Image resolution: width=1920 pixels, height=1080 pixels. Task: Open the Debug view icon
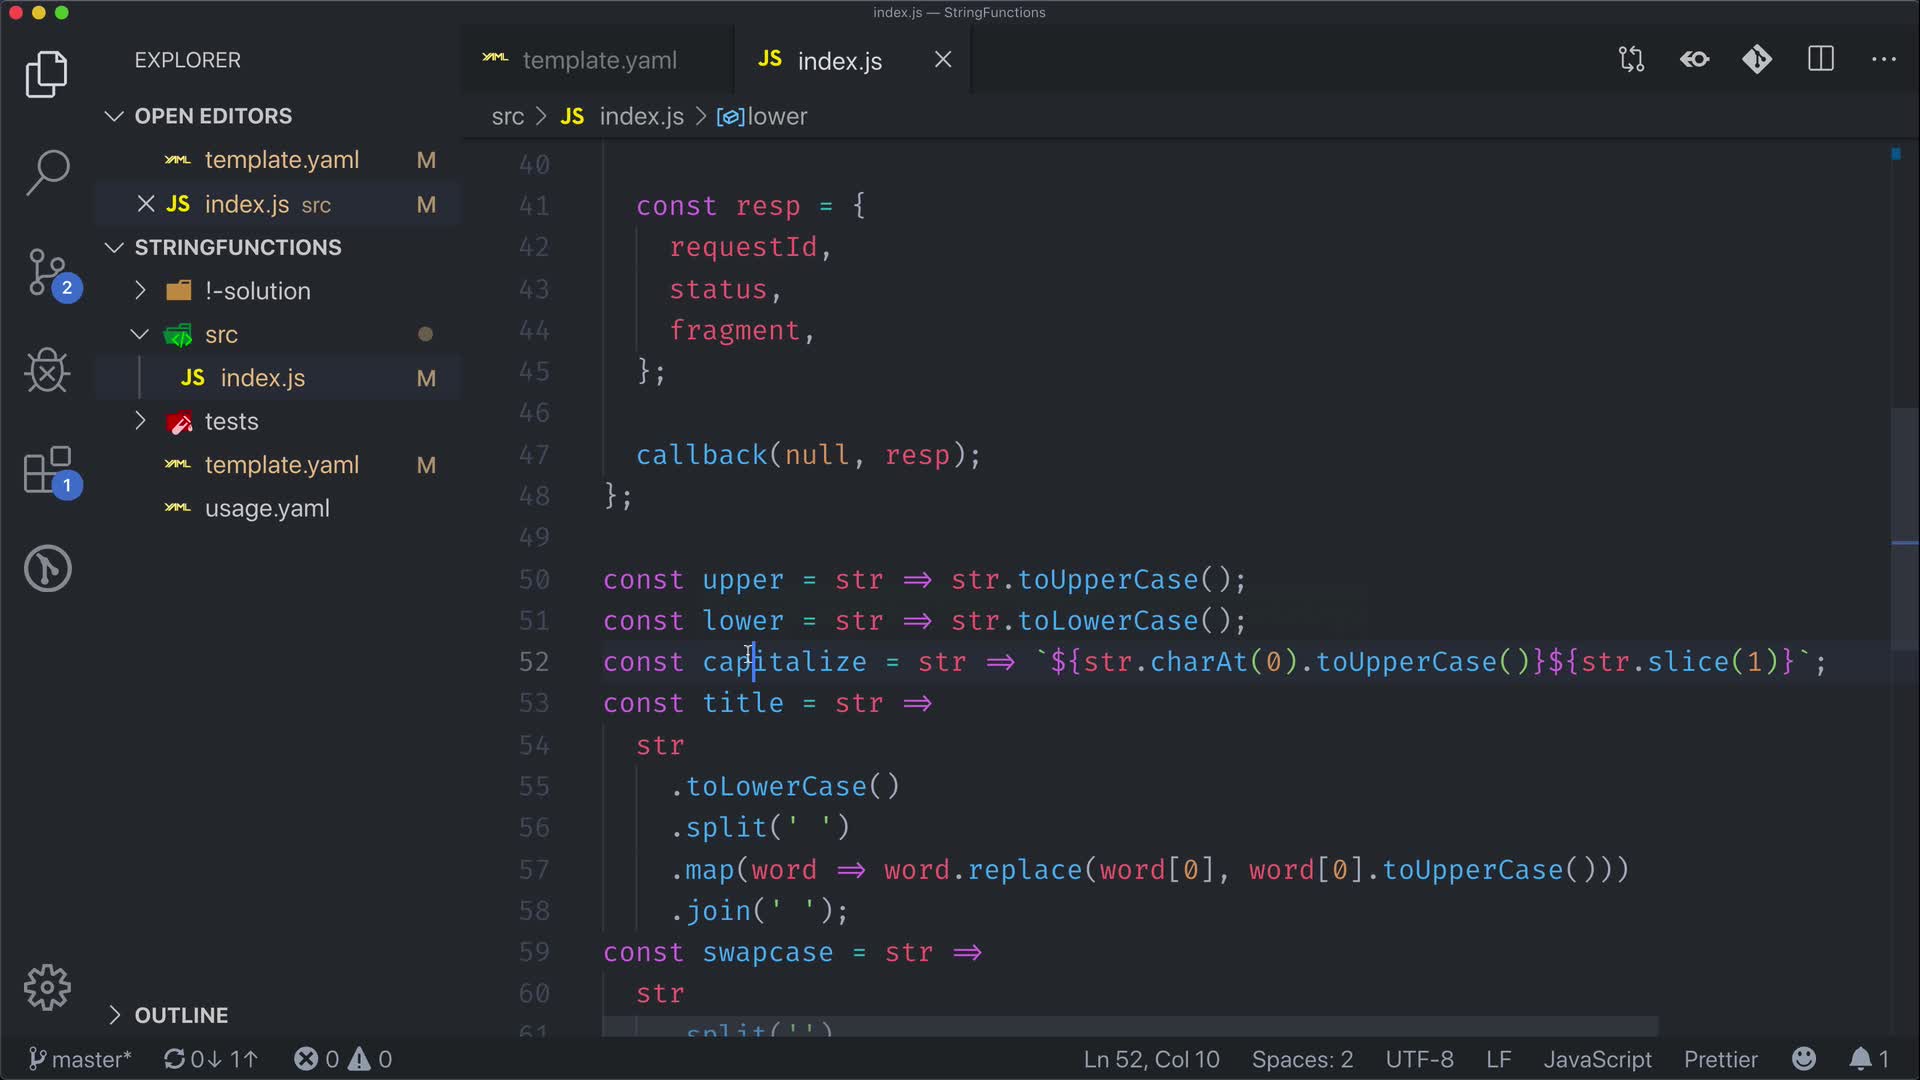(x=47, y=371)
